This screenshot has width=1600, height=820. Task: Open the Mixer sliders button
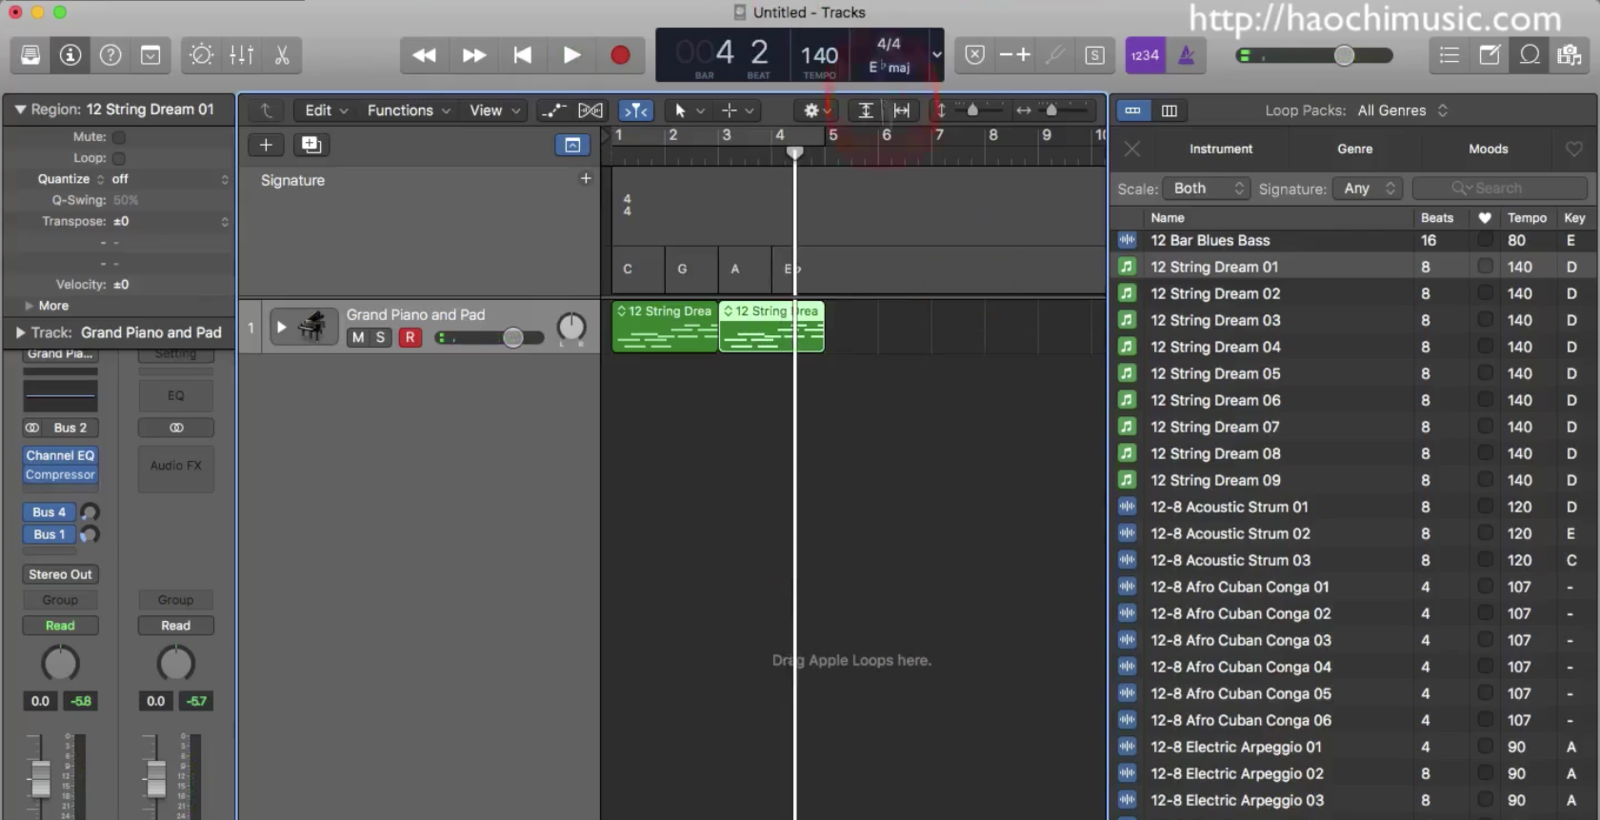click(x=241, y=55)
